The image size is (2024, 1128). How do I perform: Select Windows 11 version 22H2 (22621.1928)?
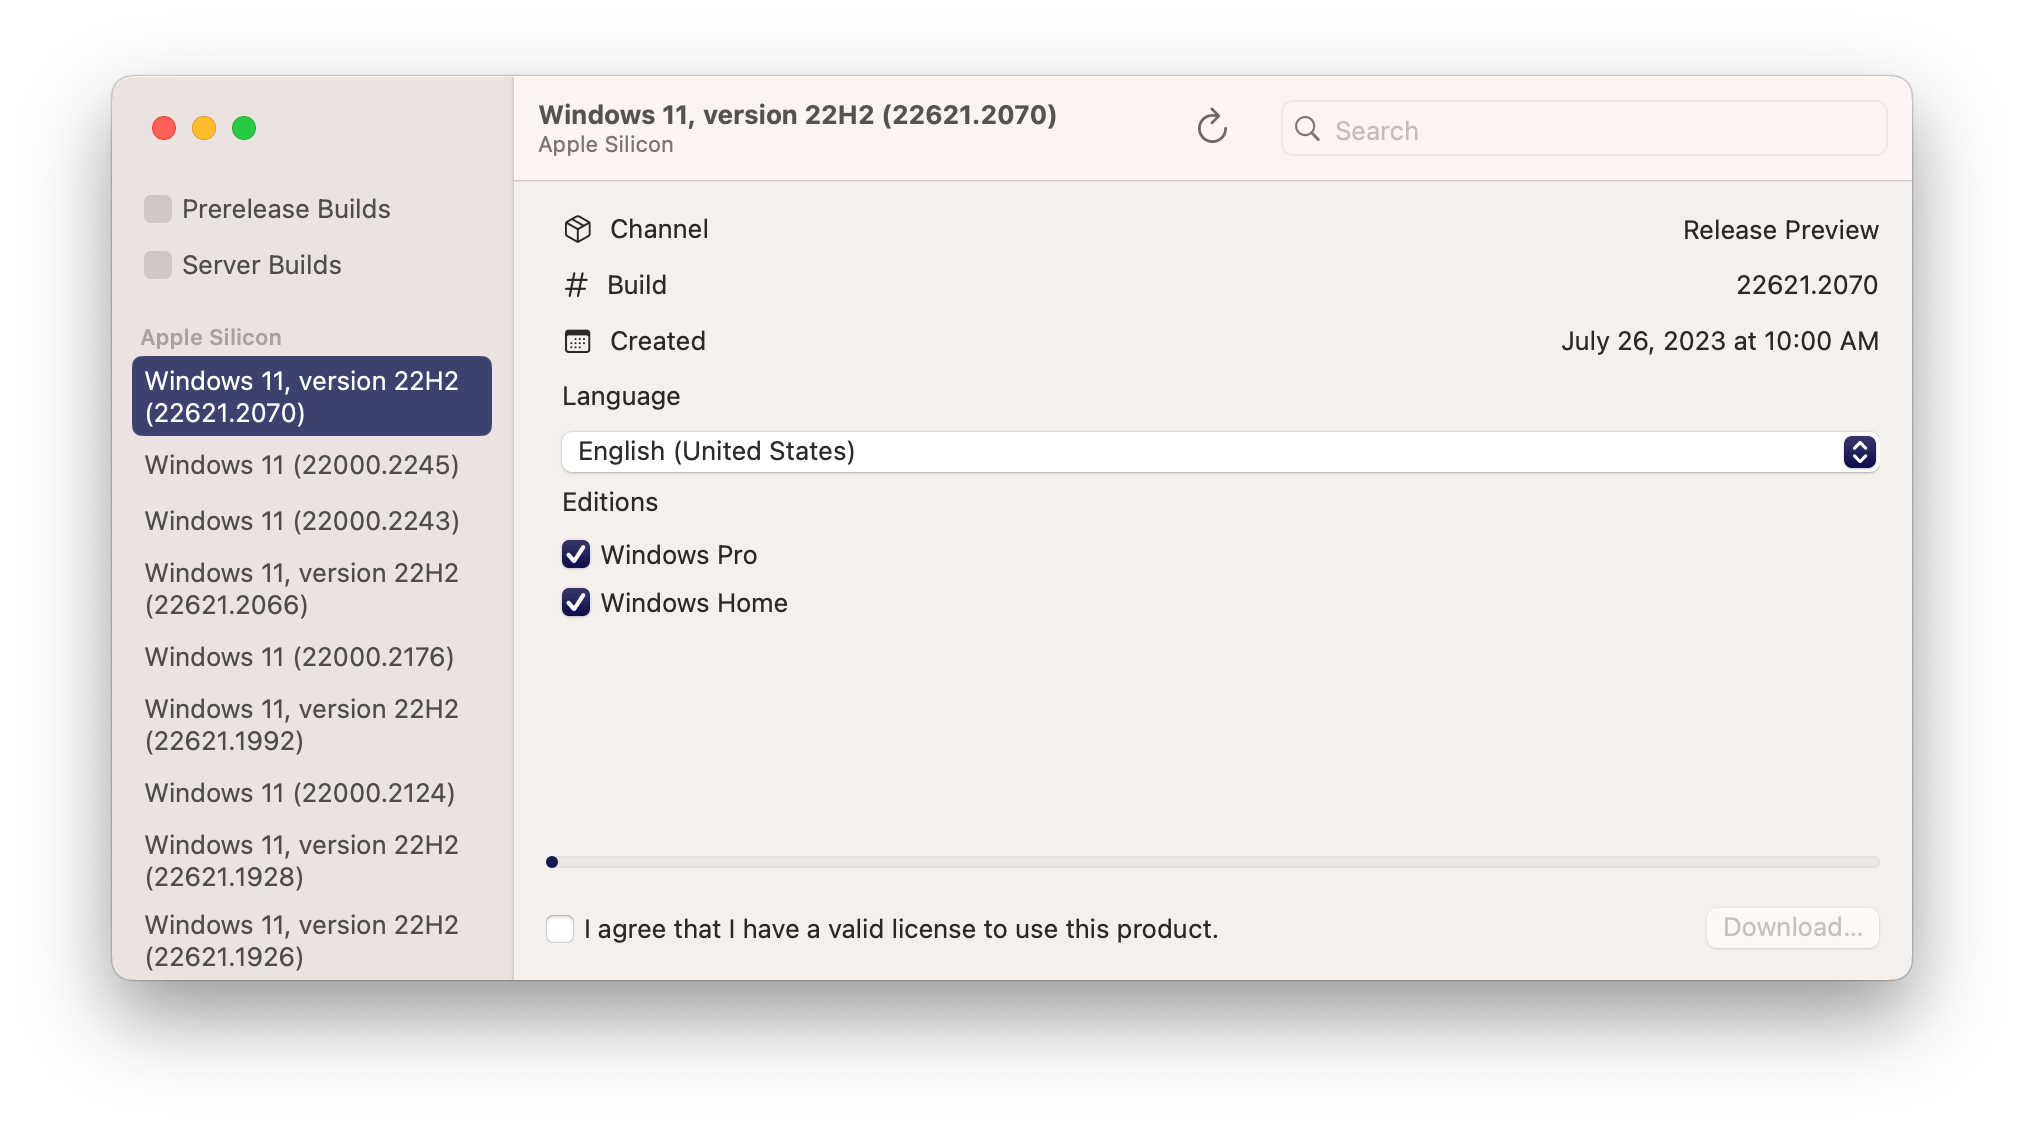pyautogui.click(x=307, y=861)
